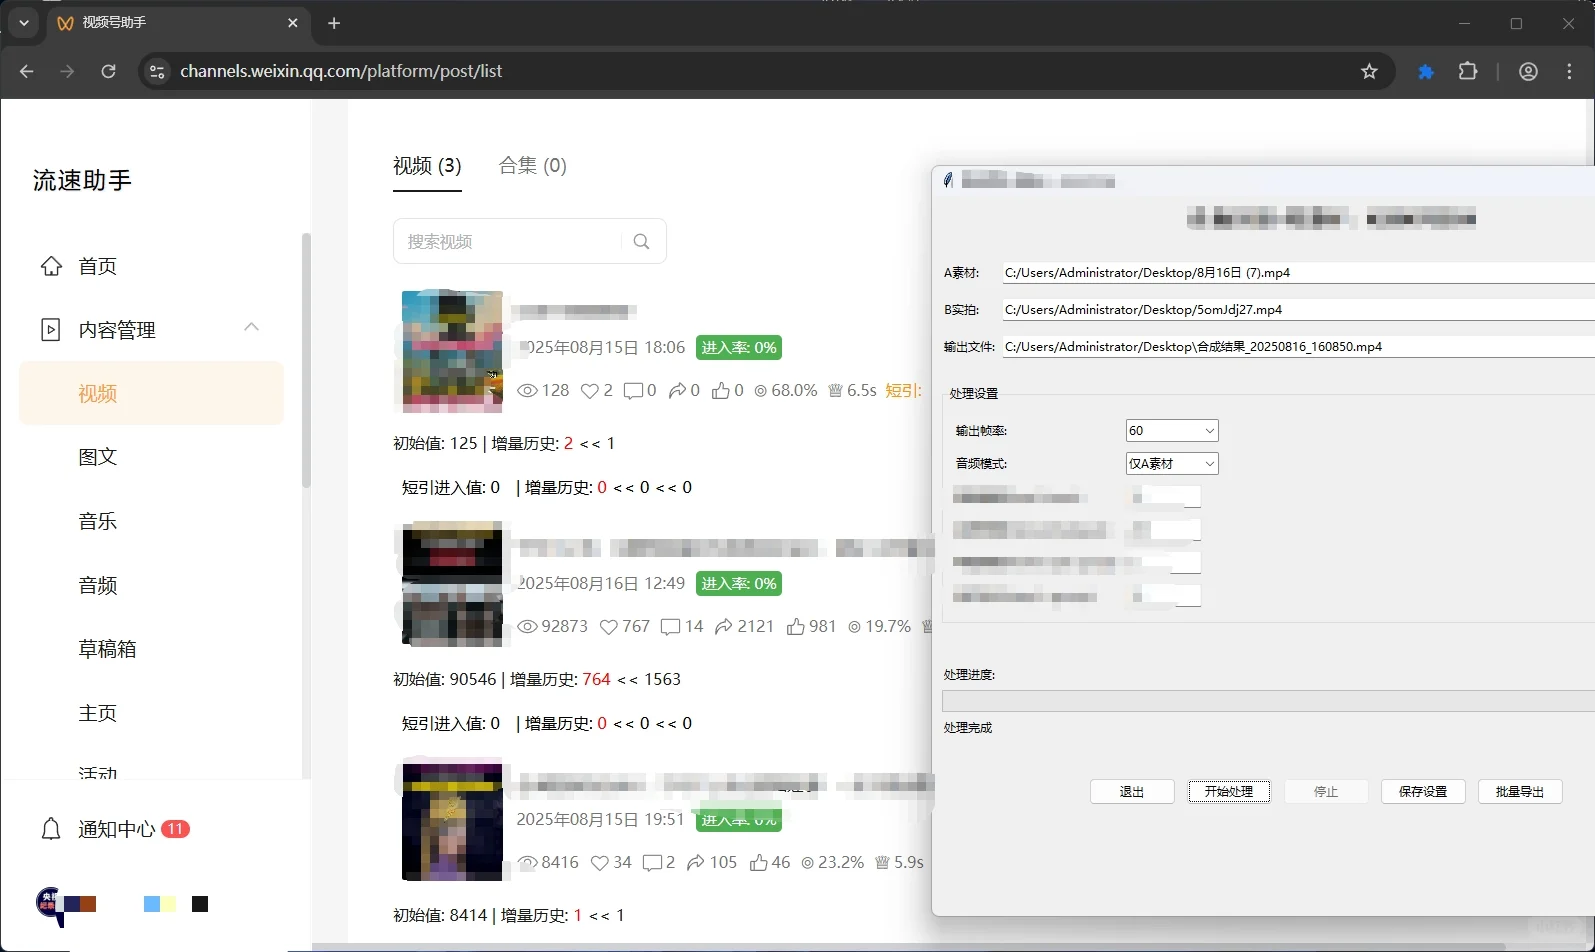Open thumbnail of the 12:49 video
The image size is (1595, 952).
[x=452, y=585]
